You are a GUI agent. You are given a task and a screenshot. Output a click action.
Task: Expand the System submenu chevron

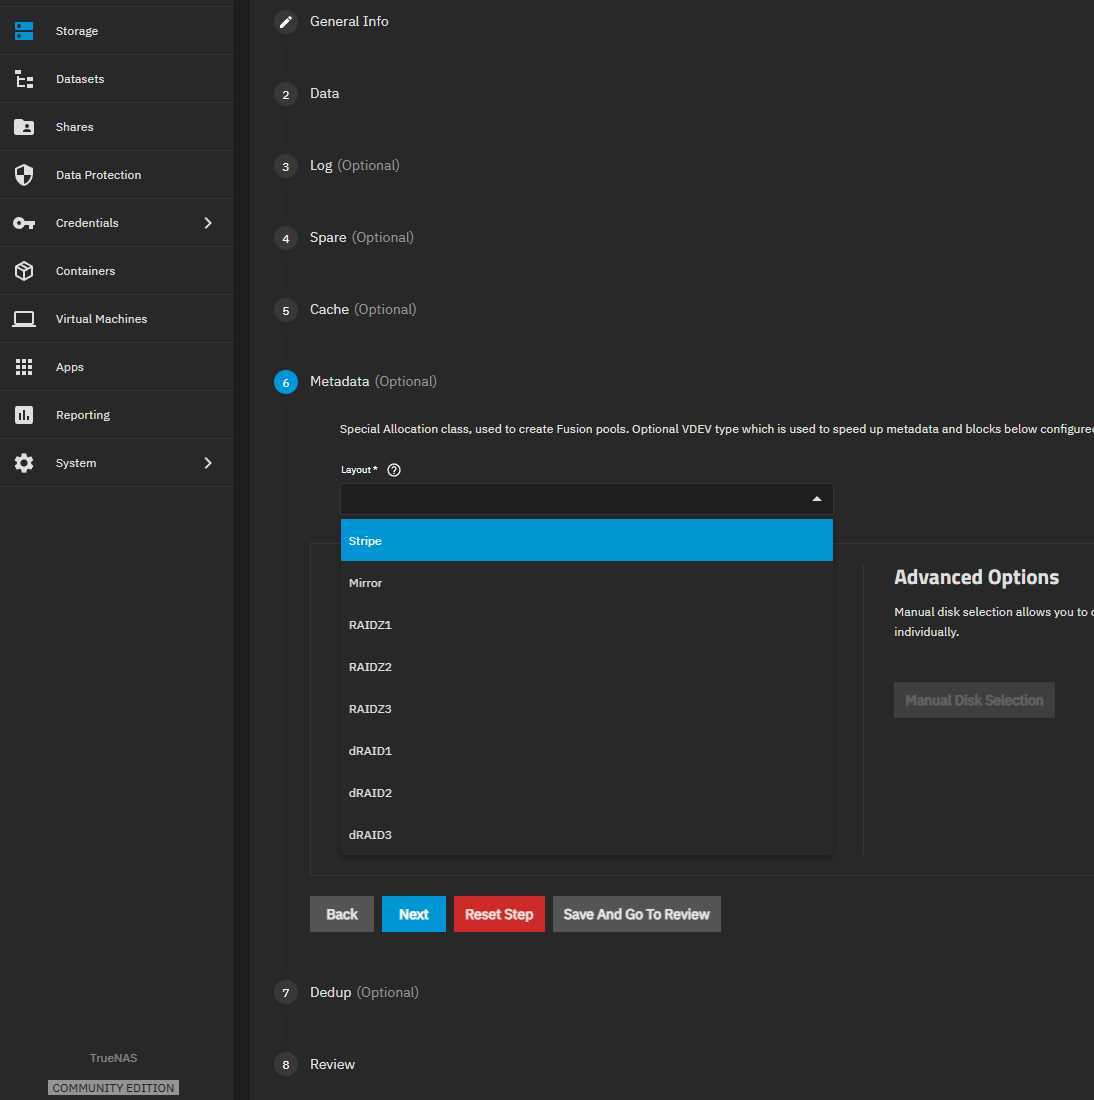208,463
